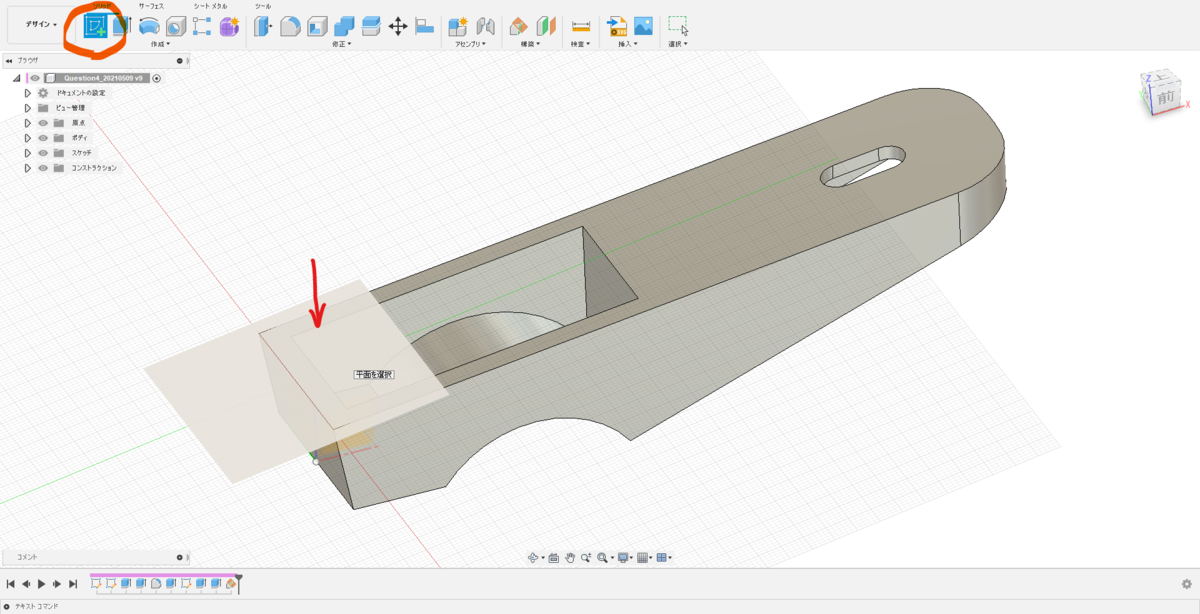Expand the ビュー管理 tree node
1200x614 pixels.
(28, 107)
